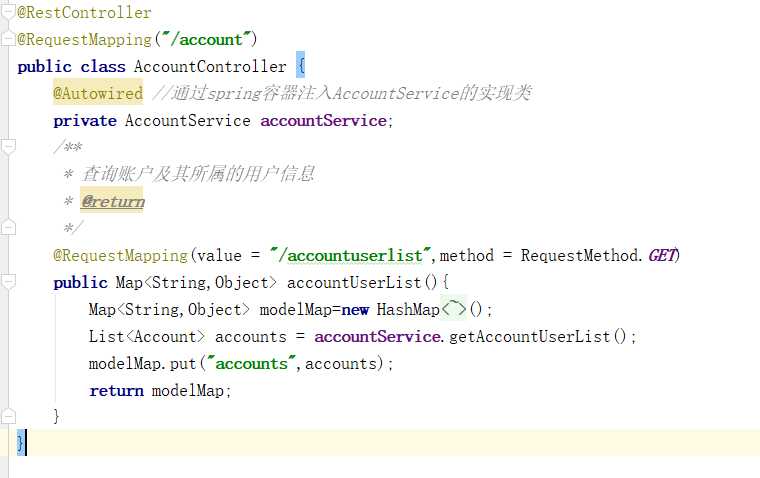Click the "/accountuserlist" URL string
The height and width of the screenshot is (478, 760).
tap(350, 255)
